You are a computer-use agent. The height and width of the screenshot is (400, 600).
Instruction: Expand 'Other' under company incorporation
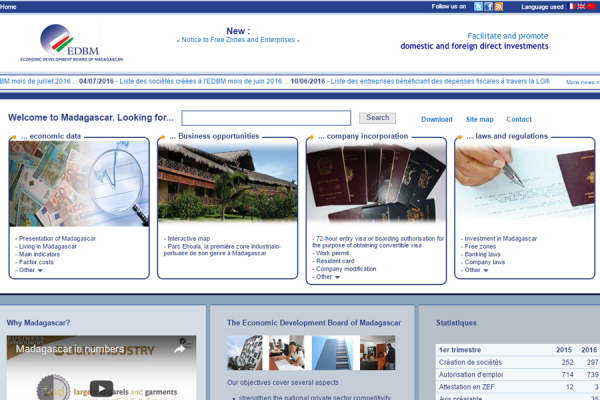pos(327,277)
